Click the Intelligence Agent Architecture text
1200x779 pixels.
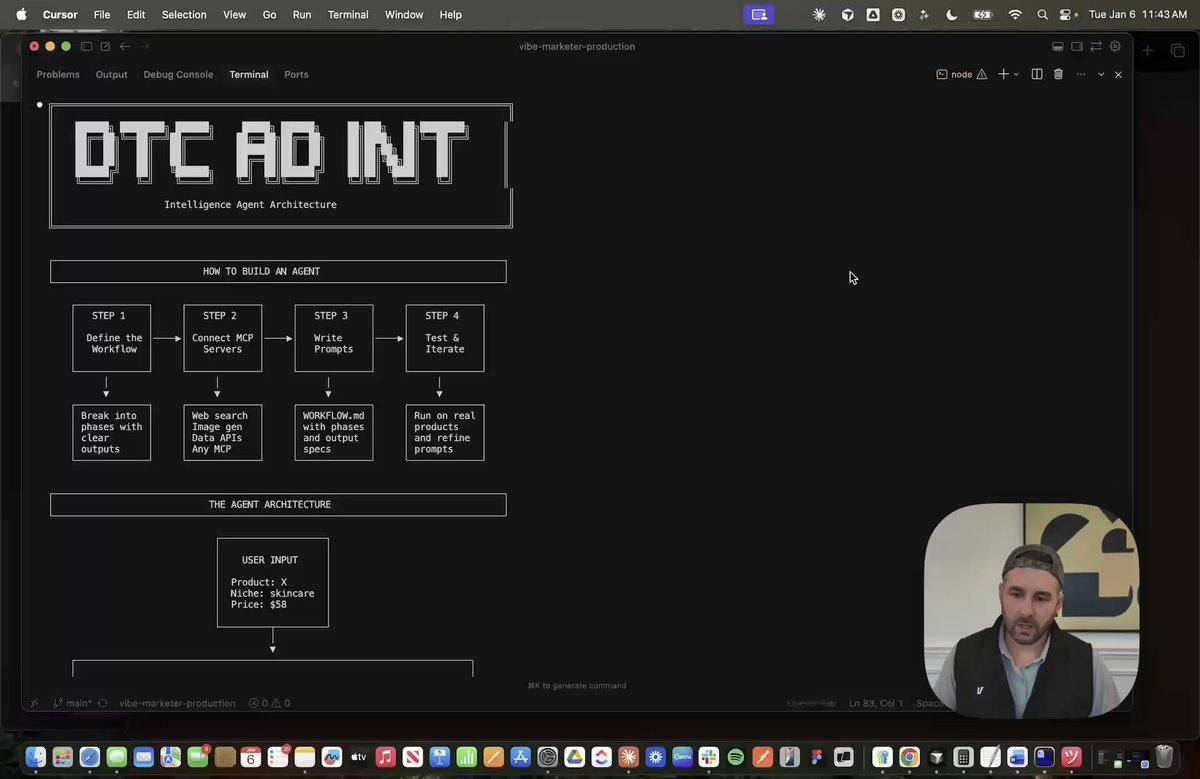click(x=250, y=205)
